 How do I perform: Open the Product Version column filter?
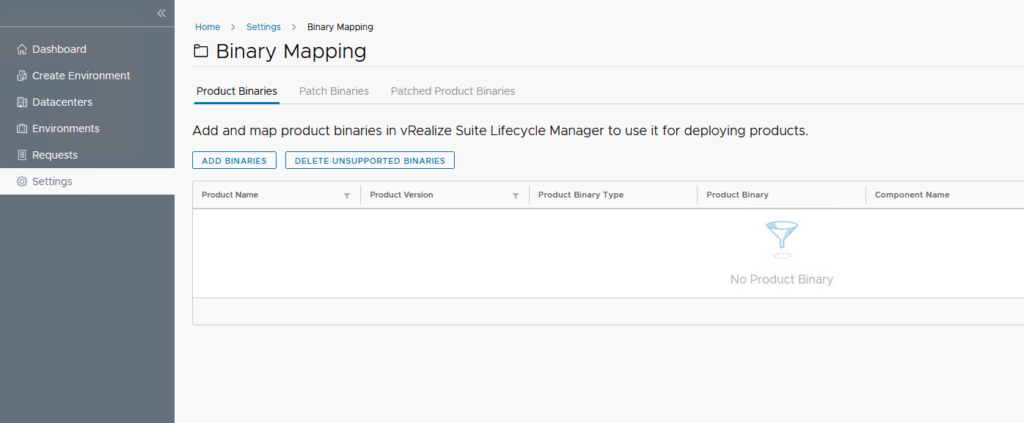(x=515, y=196)
